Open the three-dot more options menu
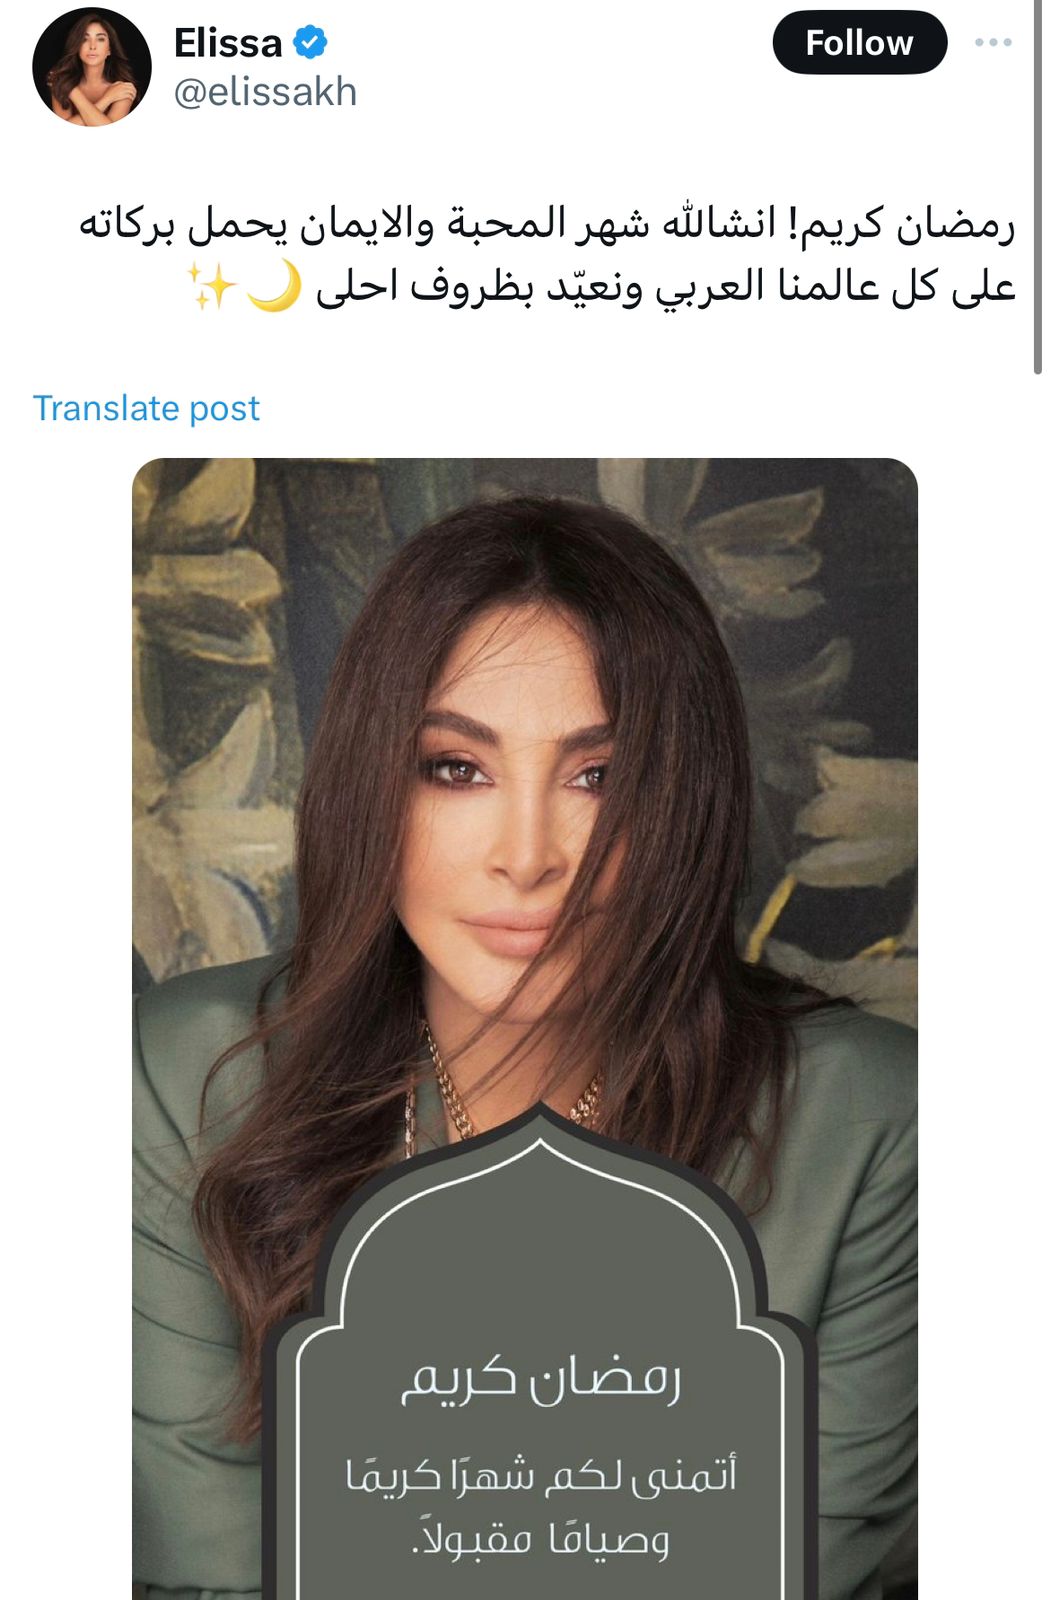 point(993,43)
